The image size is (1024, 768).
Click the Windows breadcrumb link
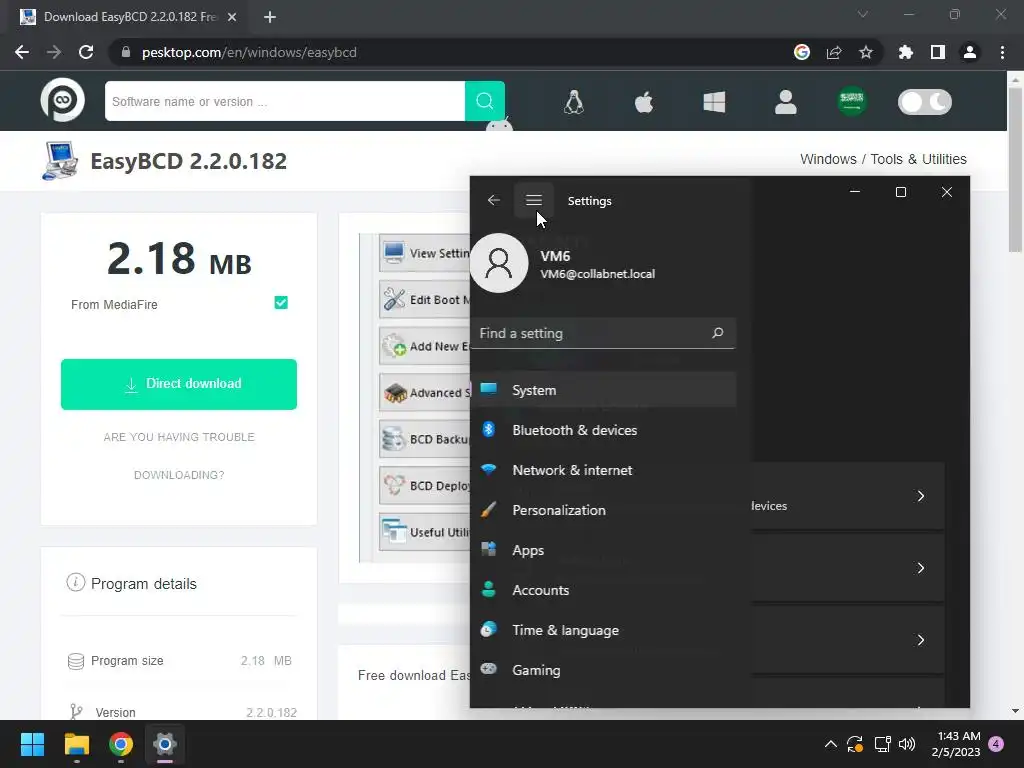point(828,159)
